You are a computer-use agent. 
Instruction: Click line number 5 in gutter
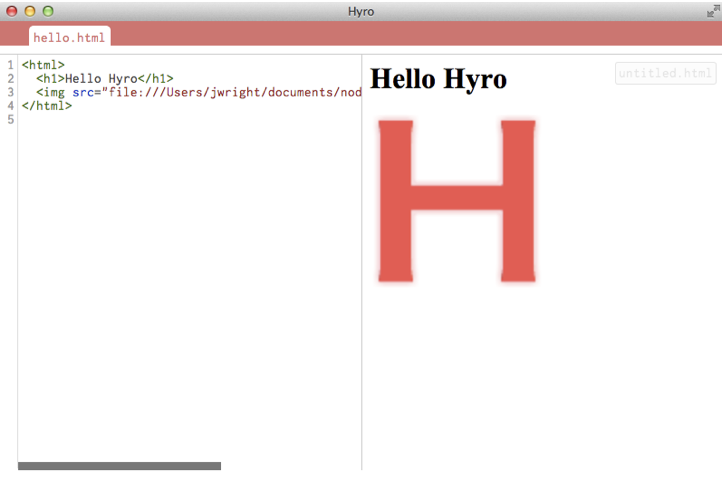pyautogui.click(x=11, y=119)
